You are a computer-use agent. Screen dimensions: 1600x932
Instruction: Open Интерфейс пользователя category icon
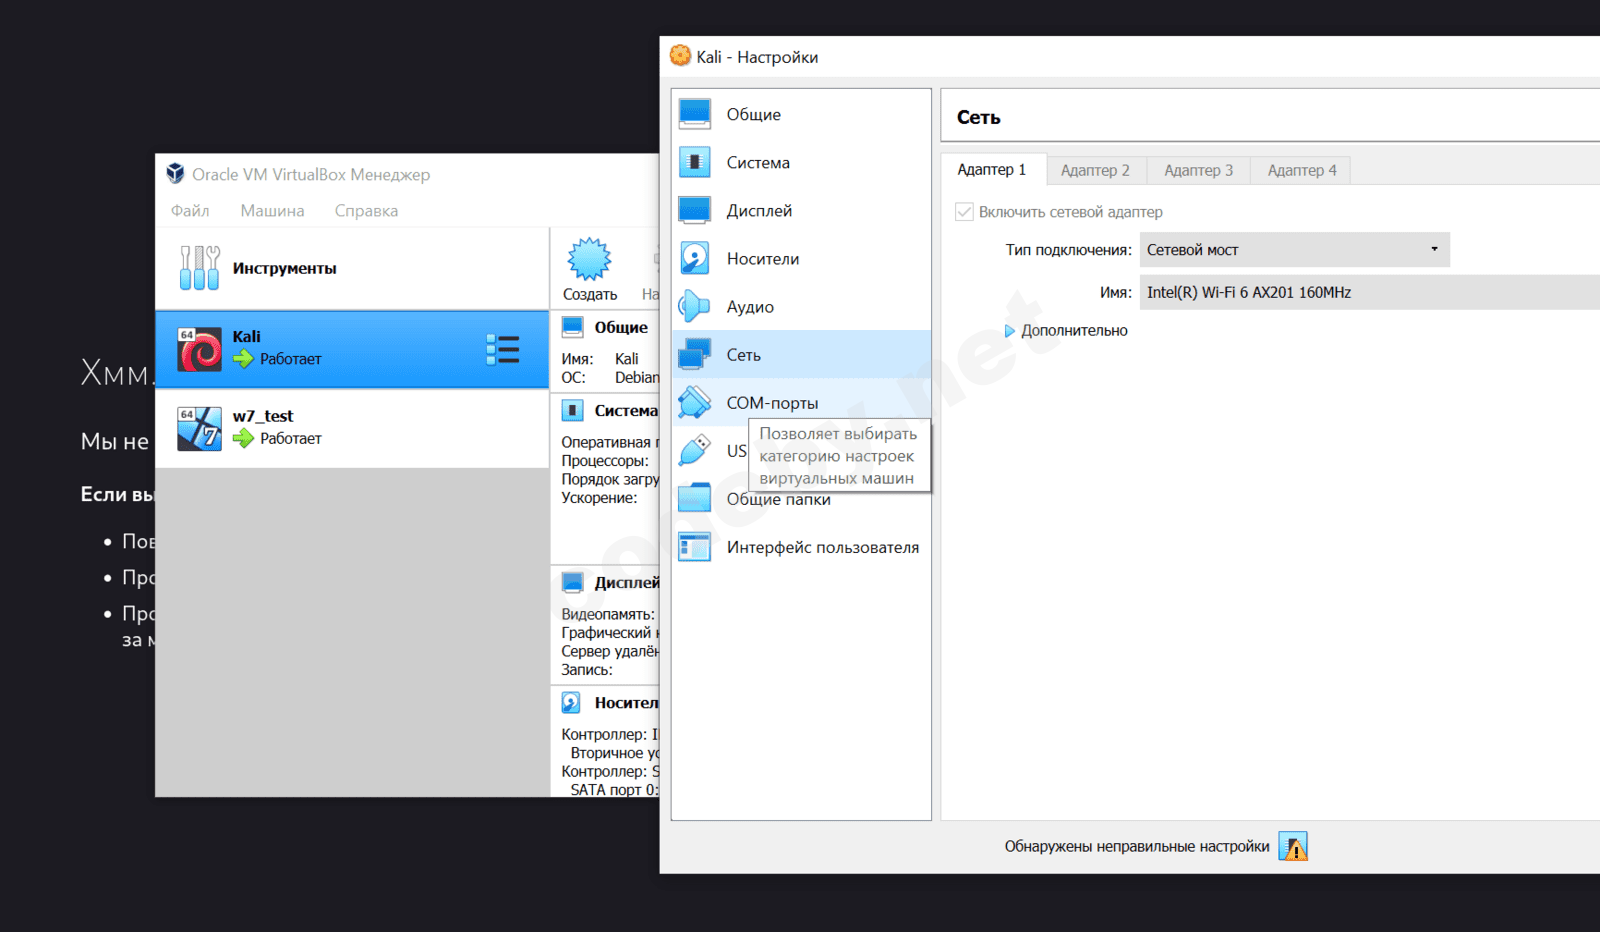click(695, 547)
